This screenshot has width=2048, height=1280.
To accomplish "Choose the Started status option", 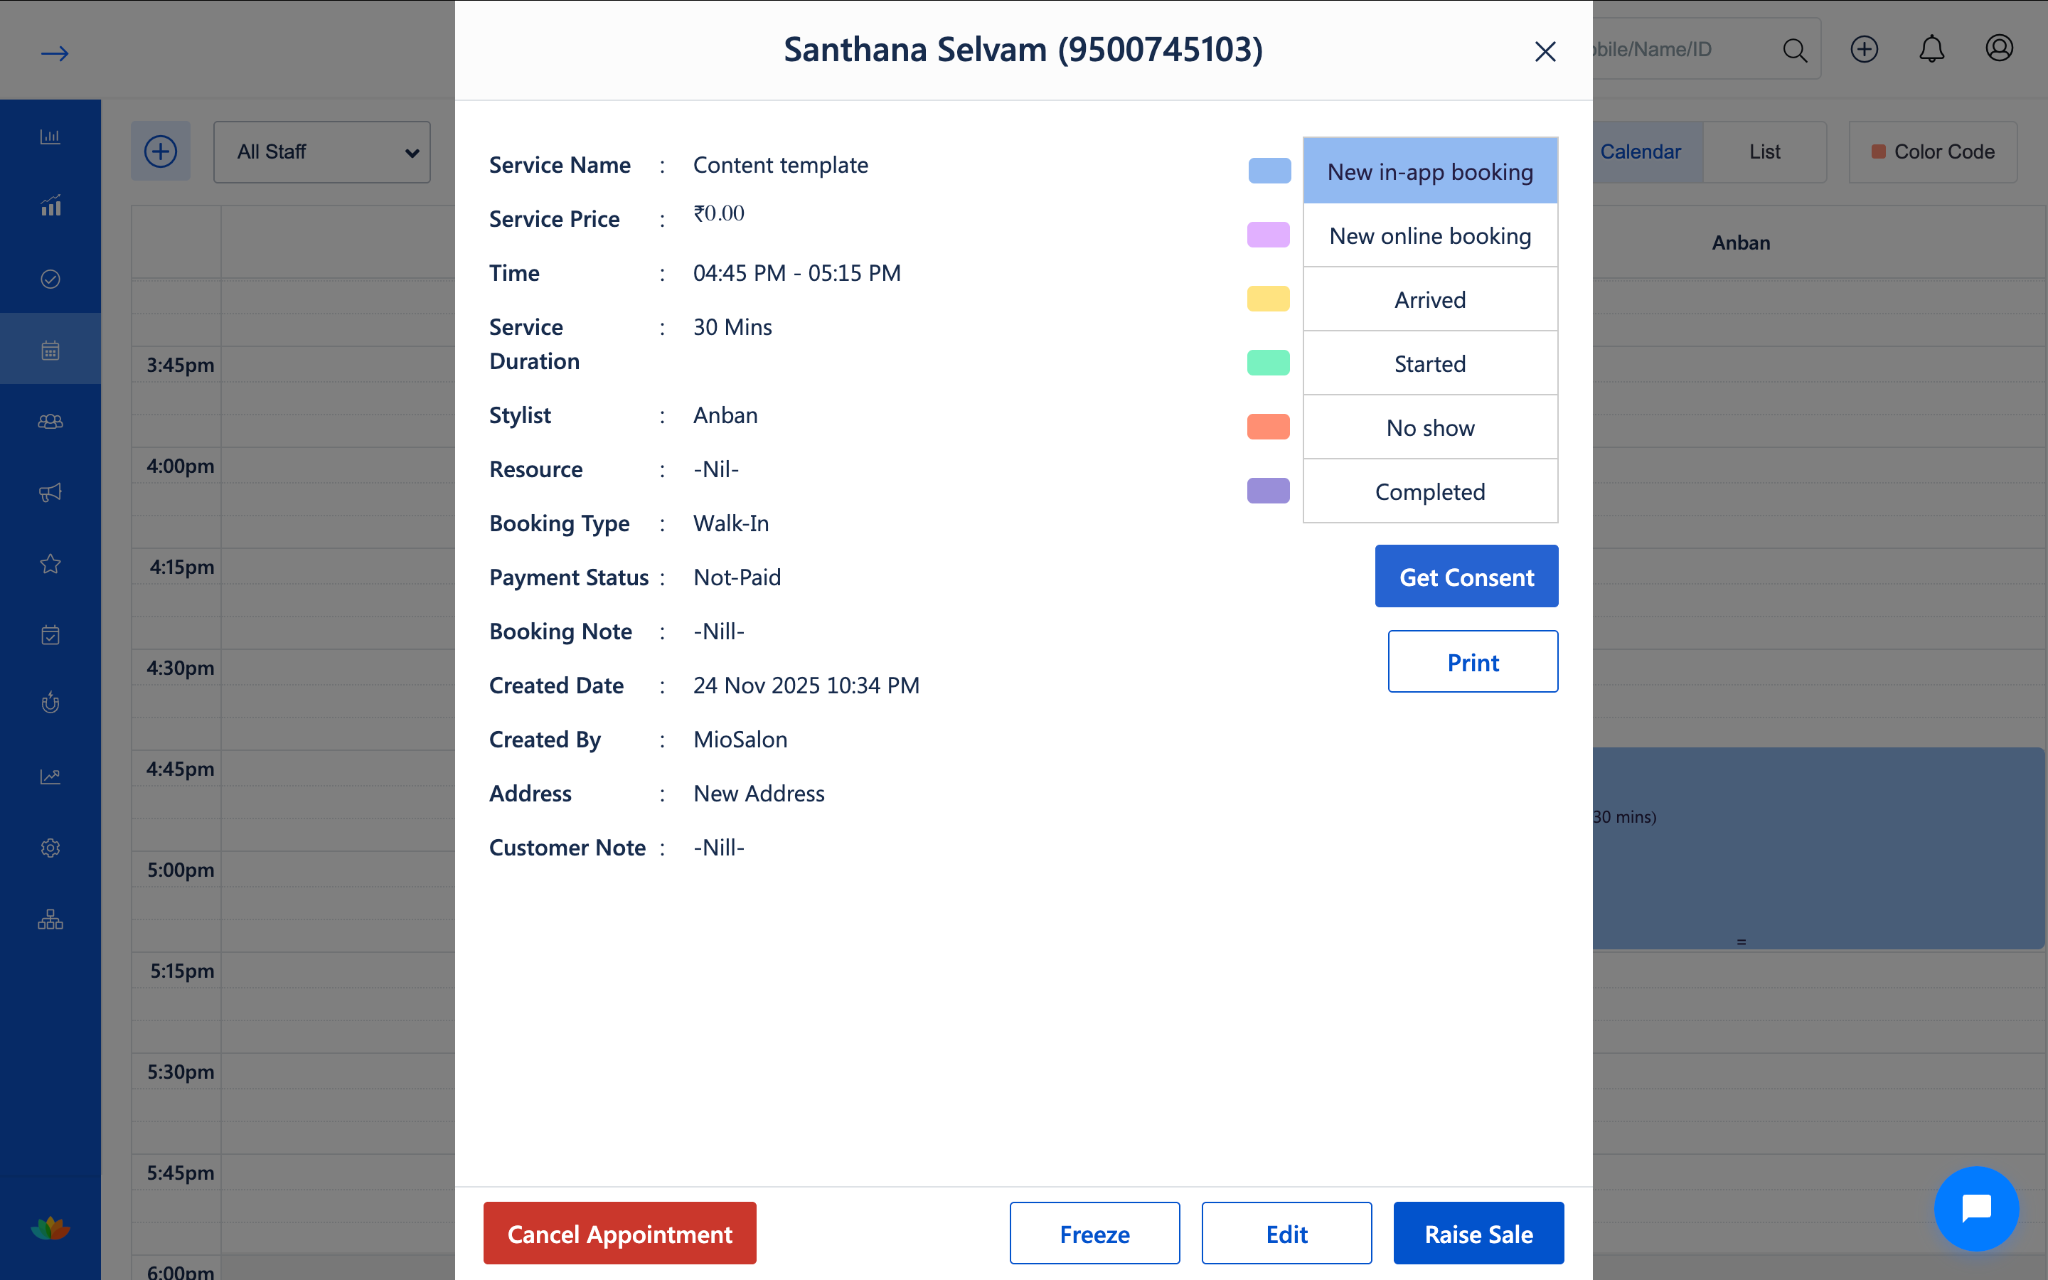I will [1429, 364].
